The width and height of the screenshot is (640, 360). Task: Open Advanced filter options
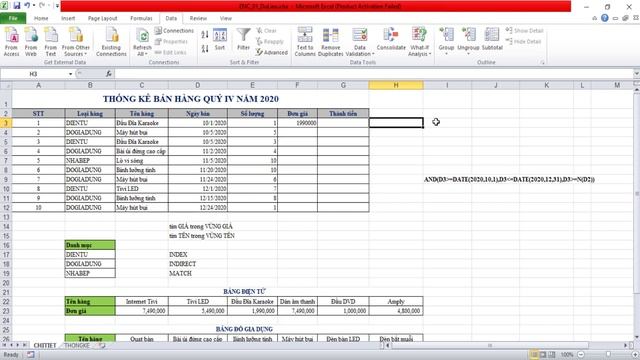[x=272, y=52]
